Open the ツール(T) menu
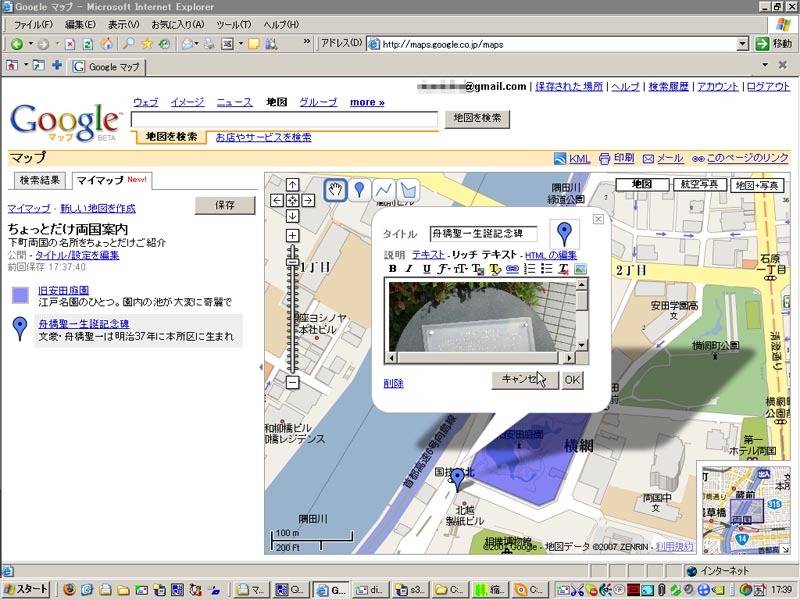 coord(233,24)
